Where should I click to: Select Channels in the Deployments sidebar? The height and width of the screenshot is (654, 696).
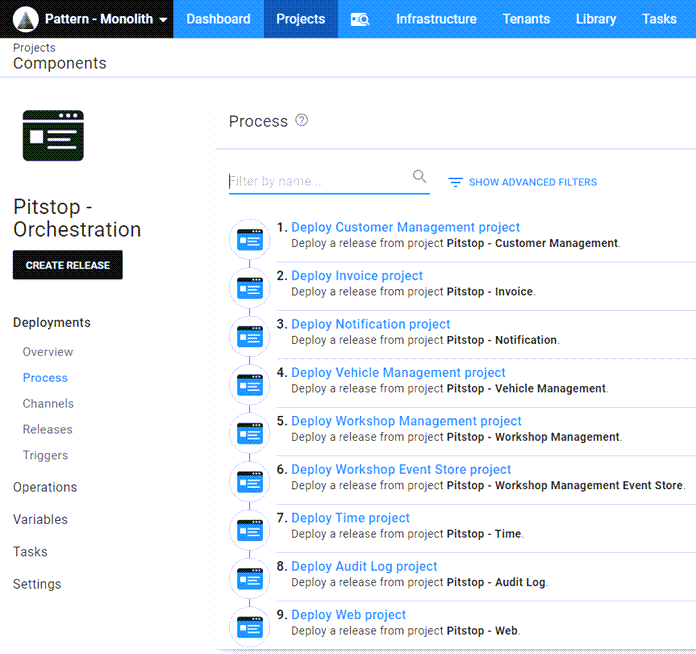pyautogui.click(x=48, y=403)
